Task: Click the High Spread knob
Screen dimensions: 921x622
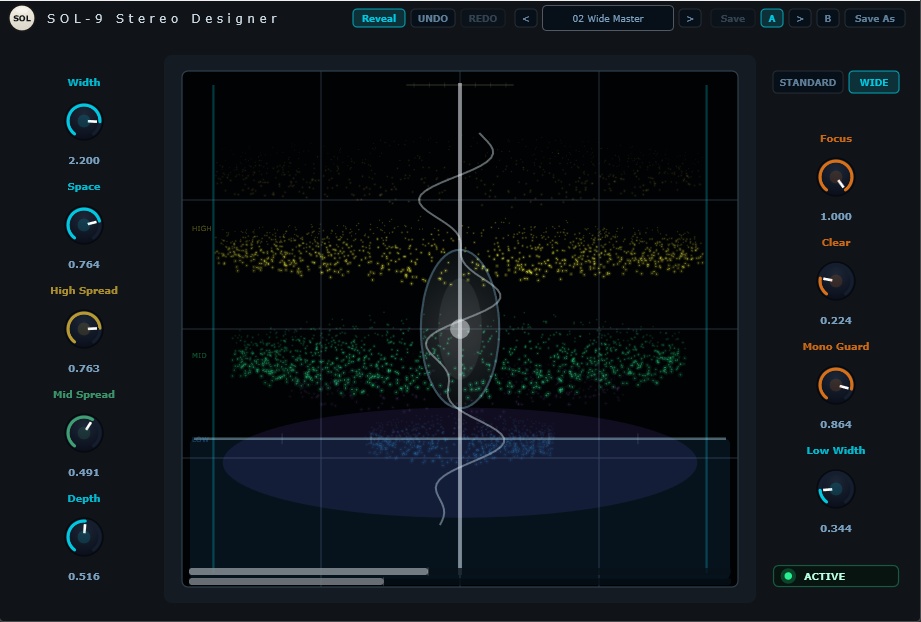Action: coord(84,329)
